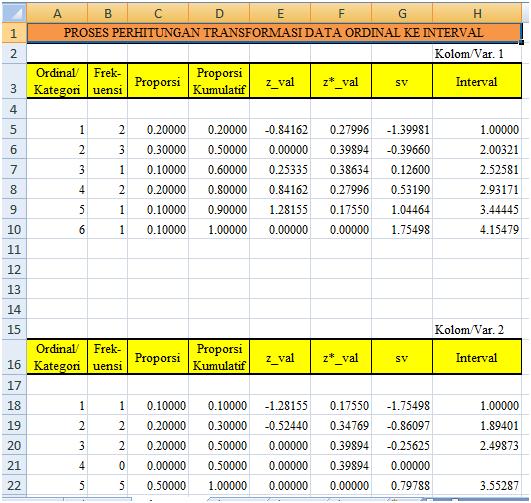
Task: Select cell with value 0.38634
Action: coord(341,169)
